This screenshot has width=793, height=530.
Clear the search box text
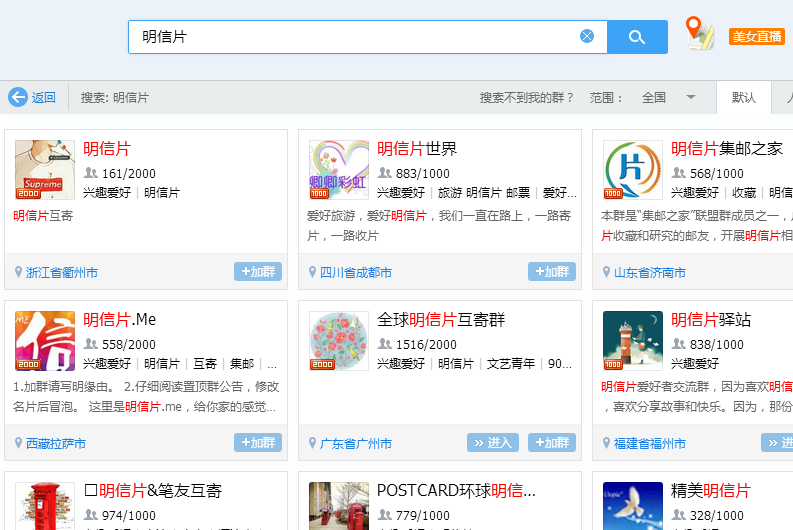[587, 36]
